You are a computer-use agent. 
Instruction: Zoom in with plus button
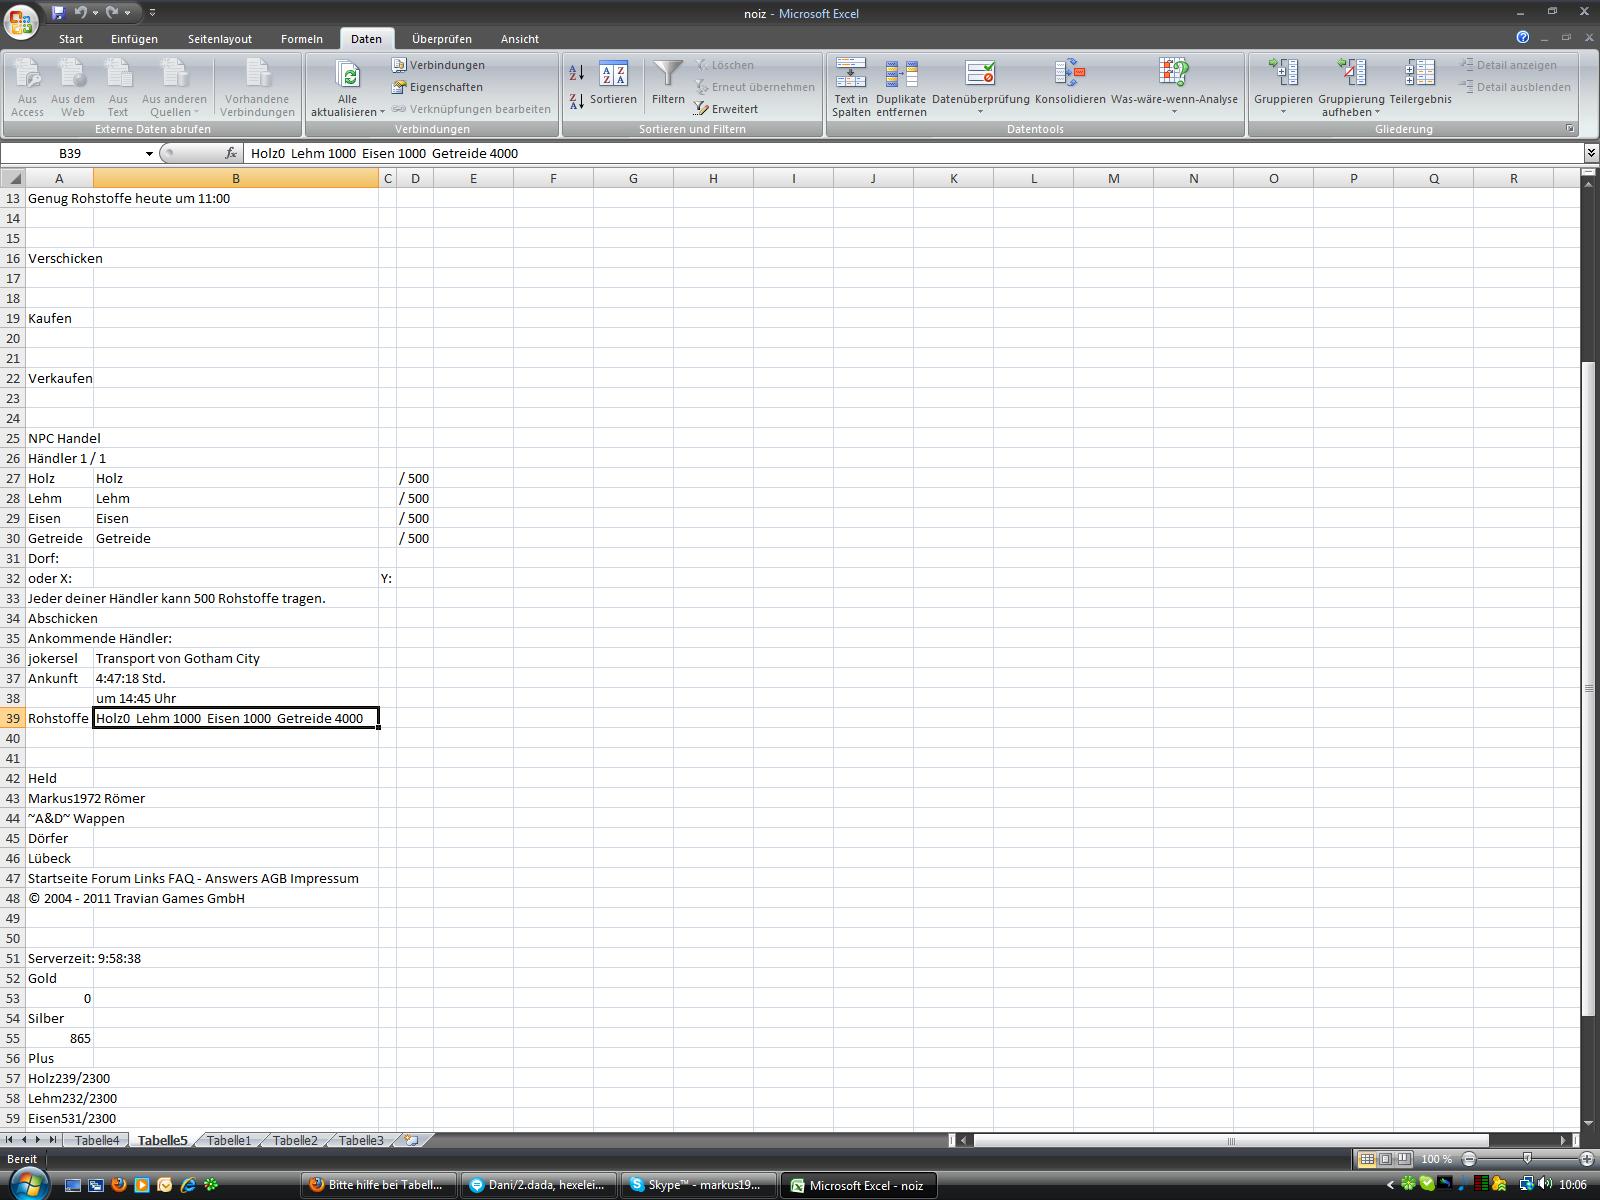pos(1587,1159)
